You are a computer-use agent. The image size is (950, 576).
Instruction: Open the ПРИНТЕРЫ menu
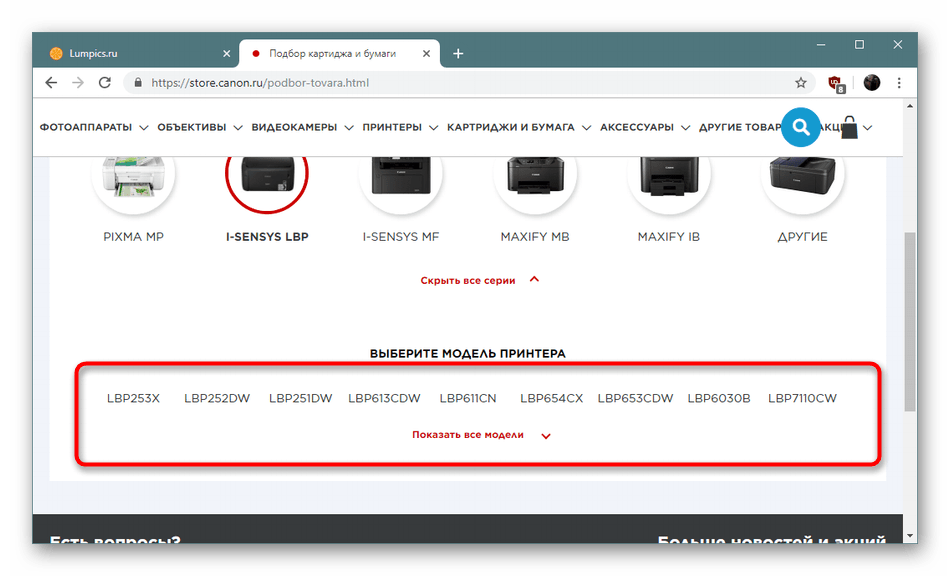(x=392, y=127)
